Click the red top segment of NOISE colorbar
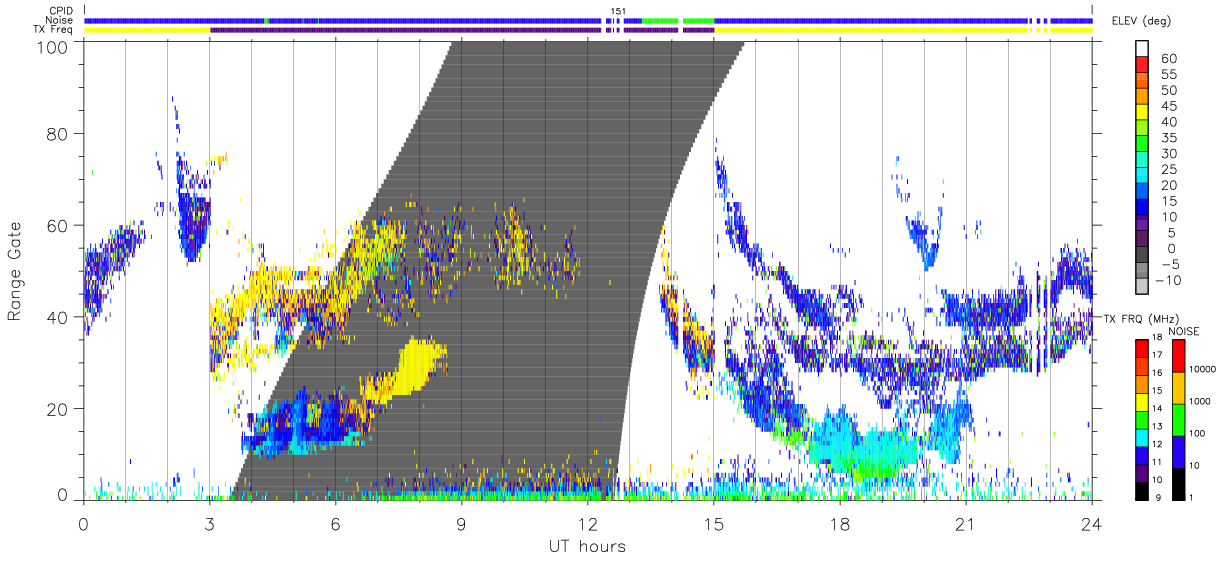The height and width of the screenshot is (567, 1228). coord(1178,355)
